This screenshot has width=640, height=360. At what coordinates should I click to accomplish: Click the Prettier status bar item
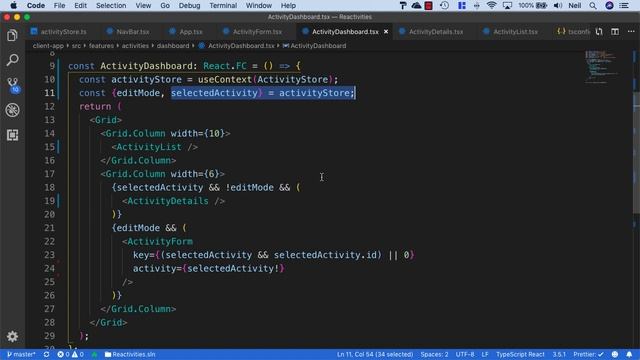[588, 354]
